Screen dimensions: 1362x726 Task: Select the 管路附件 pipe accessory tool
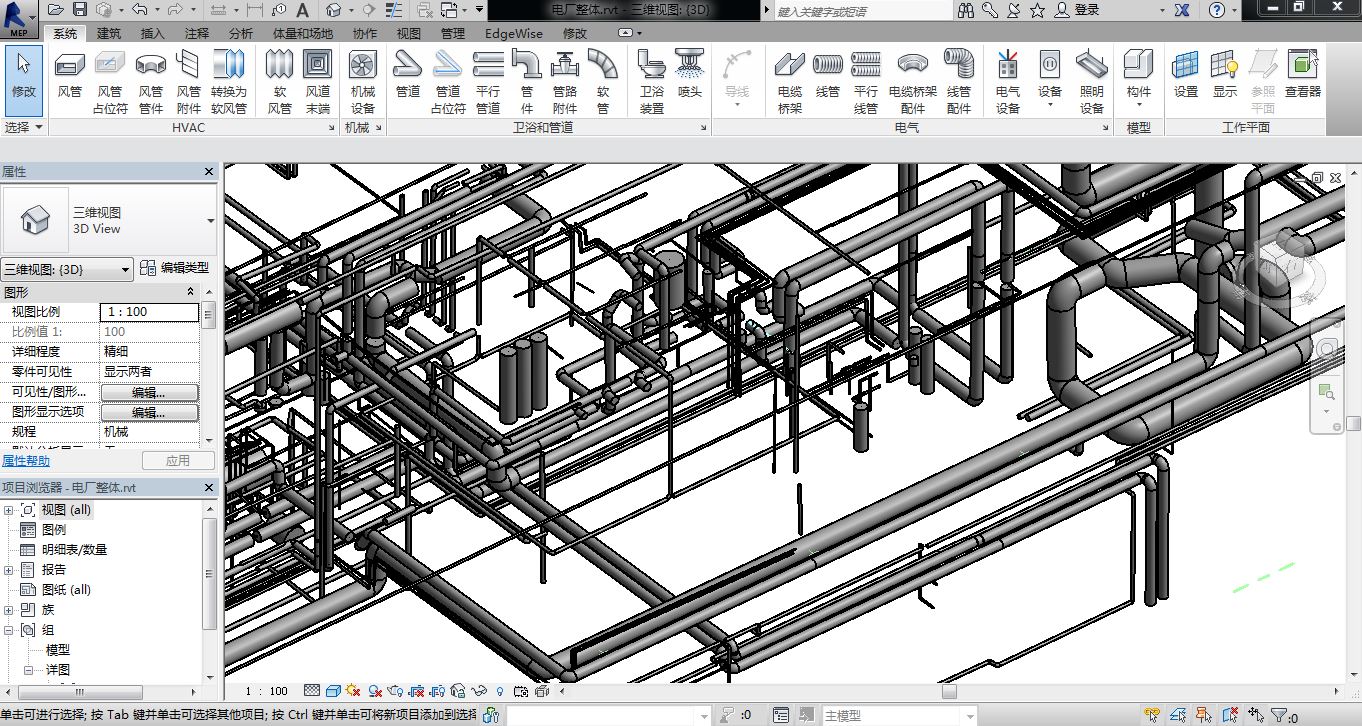click(x=565, y=78)
